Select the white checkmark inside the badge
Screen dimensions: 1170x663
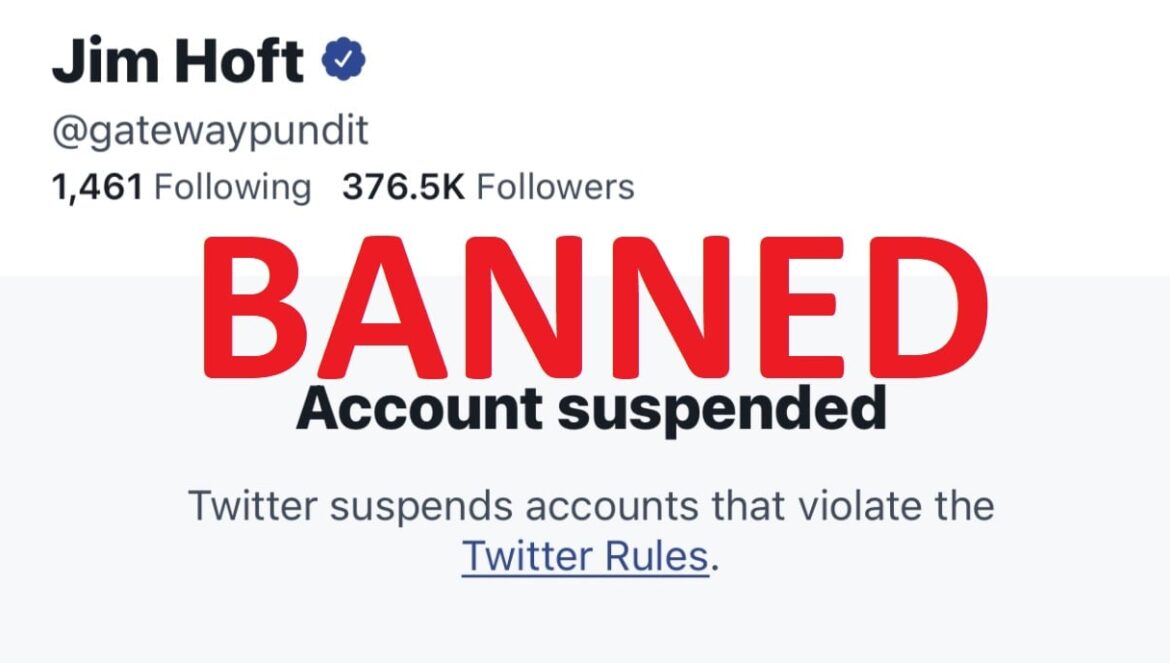tap(343, 60)
